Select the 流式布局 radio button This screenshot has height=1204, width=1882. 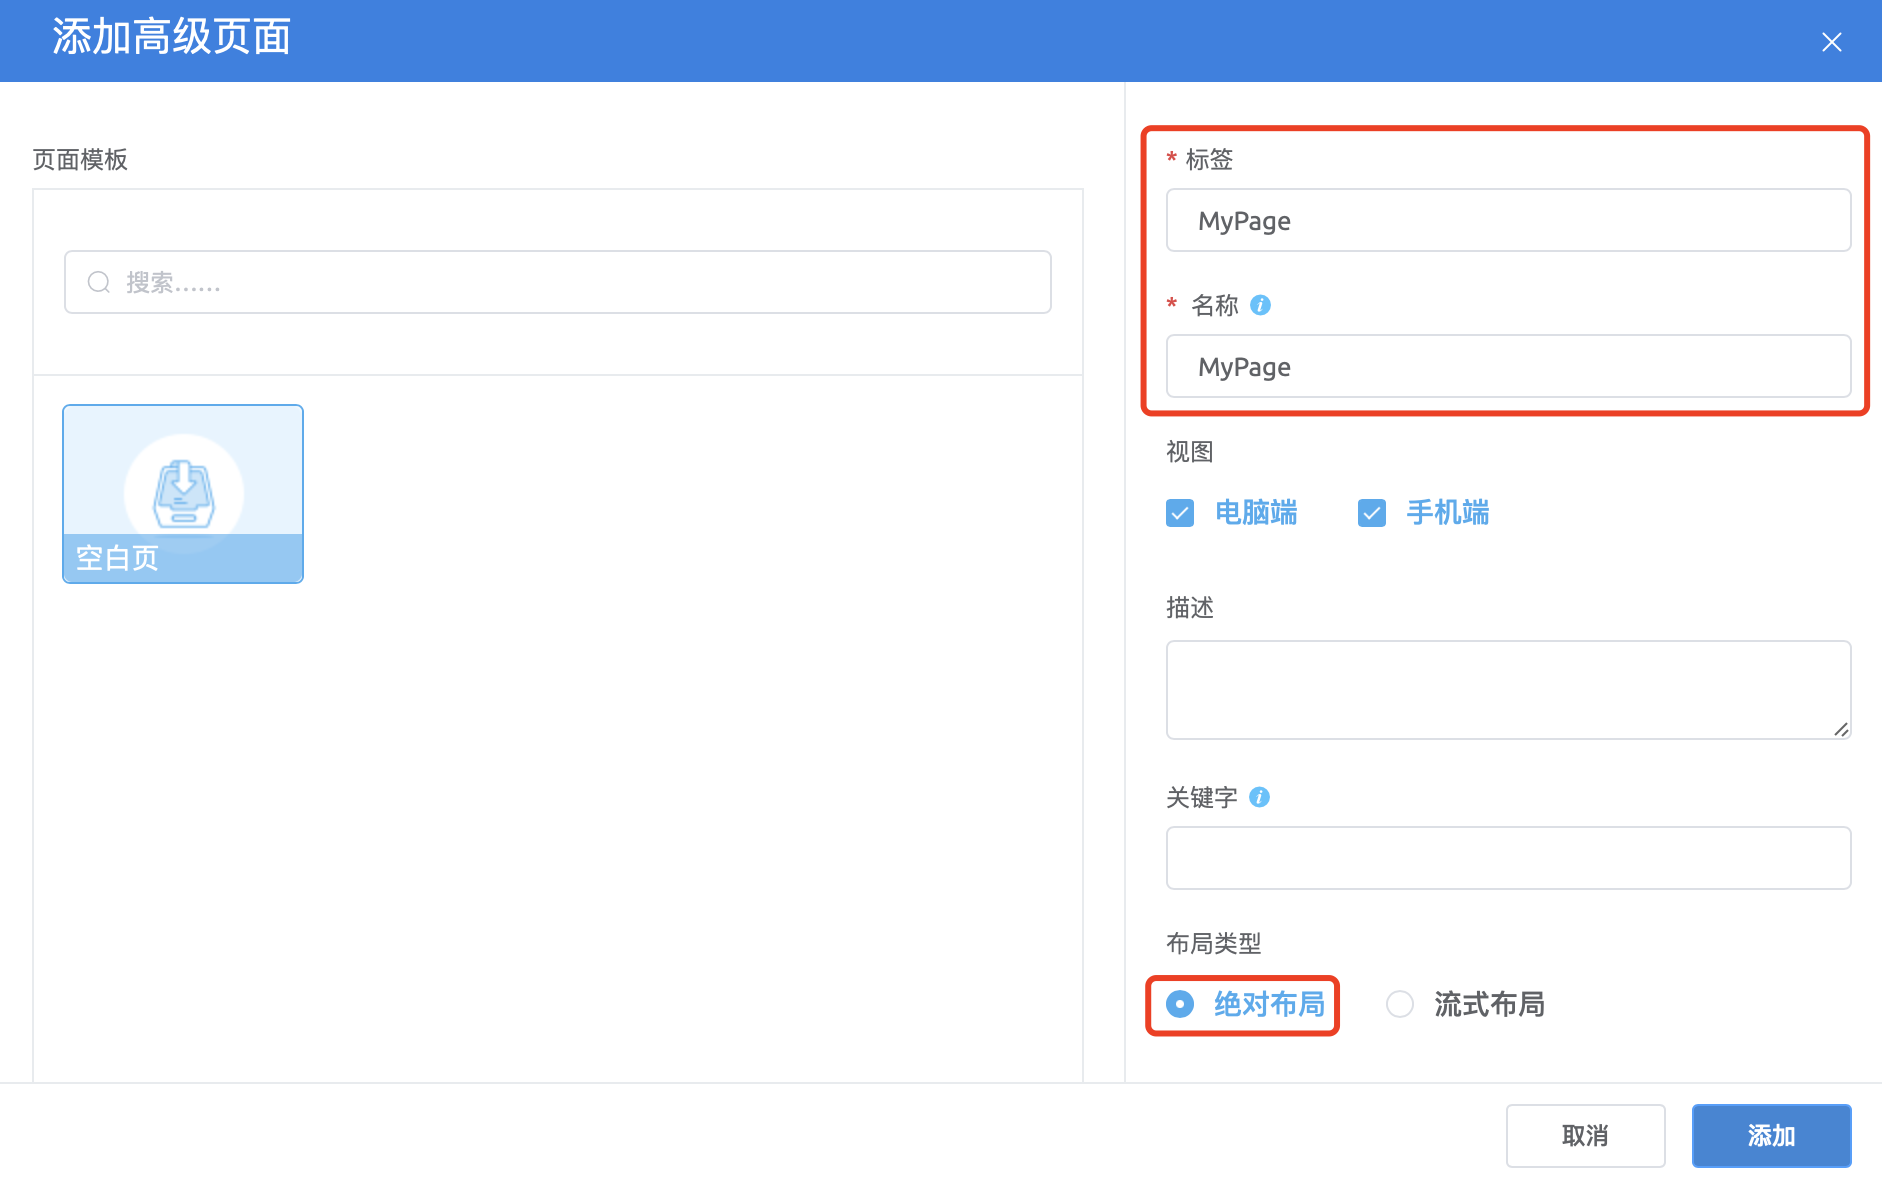(x=1400, y=1004)
